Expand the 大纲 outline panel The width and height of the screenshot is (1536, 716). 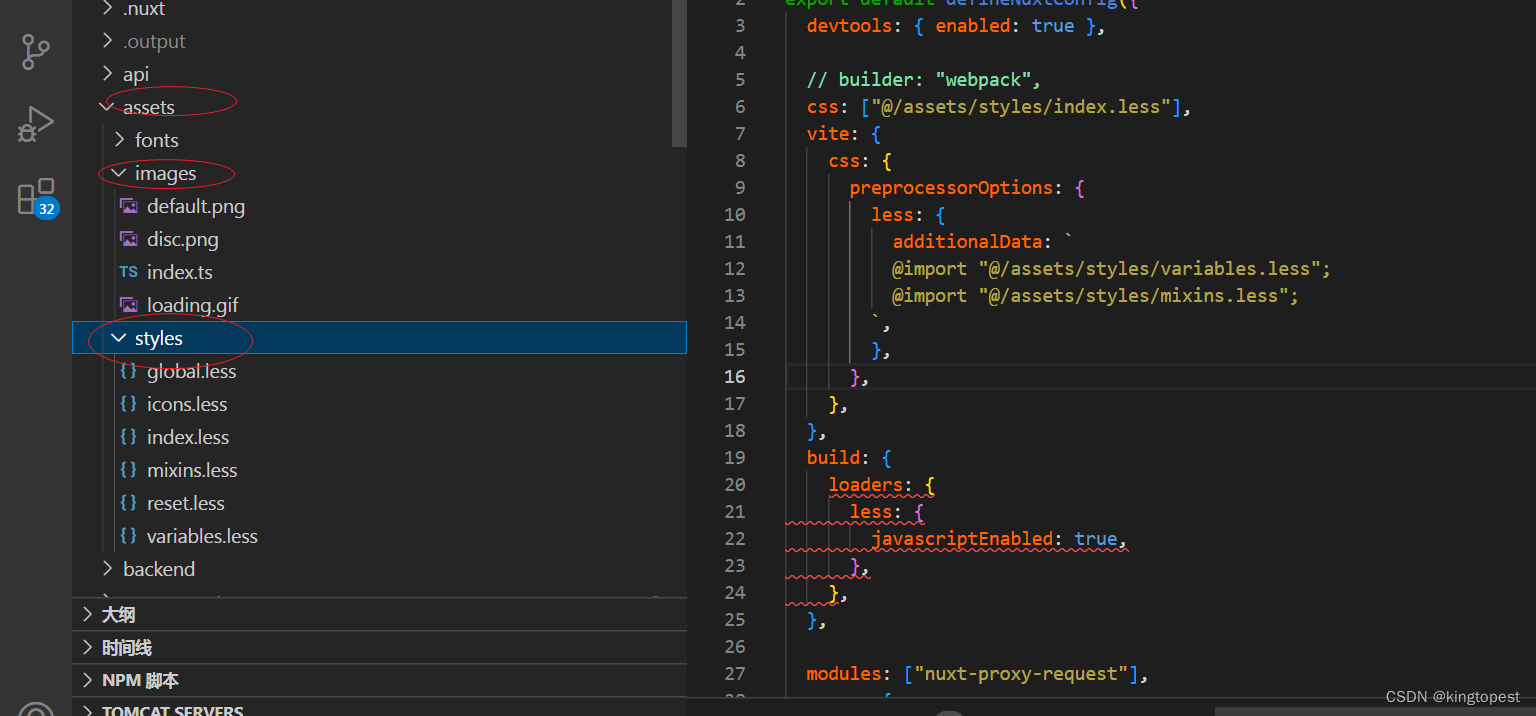pyautogui.click(x=380, y=614)
